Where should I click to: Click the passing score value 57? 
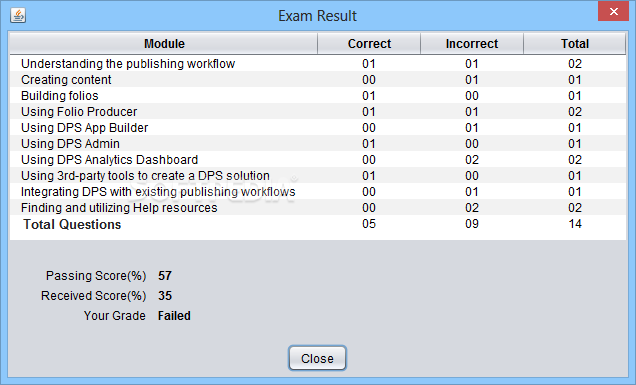tap(165, 276)
